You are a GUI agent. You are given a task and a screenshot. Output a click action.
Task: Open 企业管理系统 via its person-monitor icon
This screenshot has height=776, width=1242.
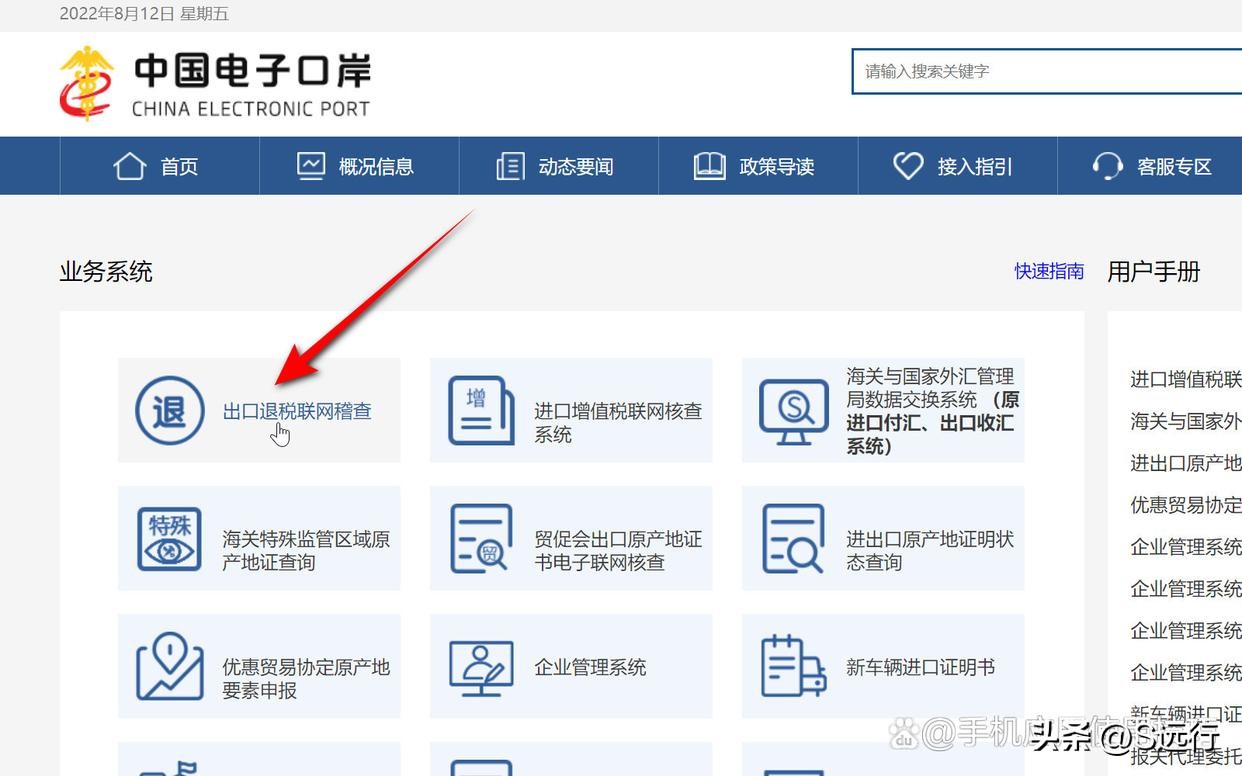click(481, 666)
